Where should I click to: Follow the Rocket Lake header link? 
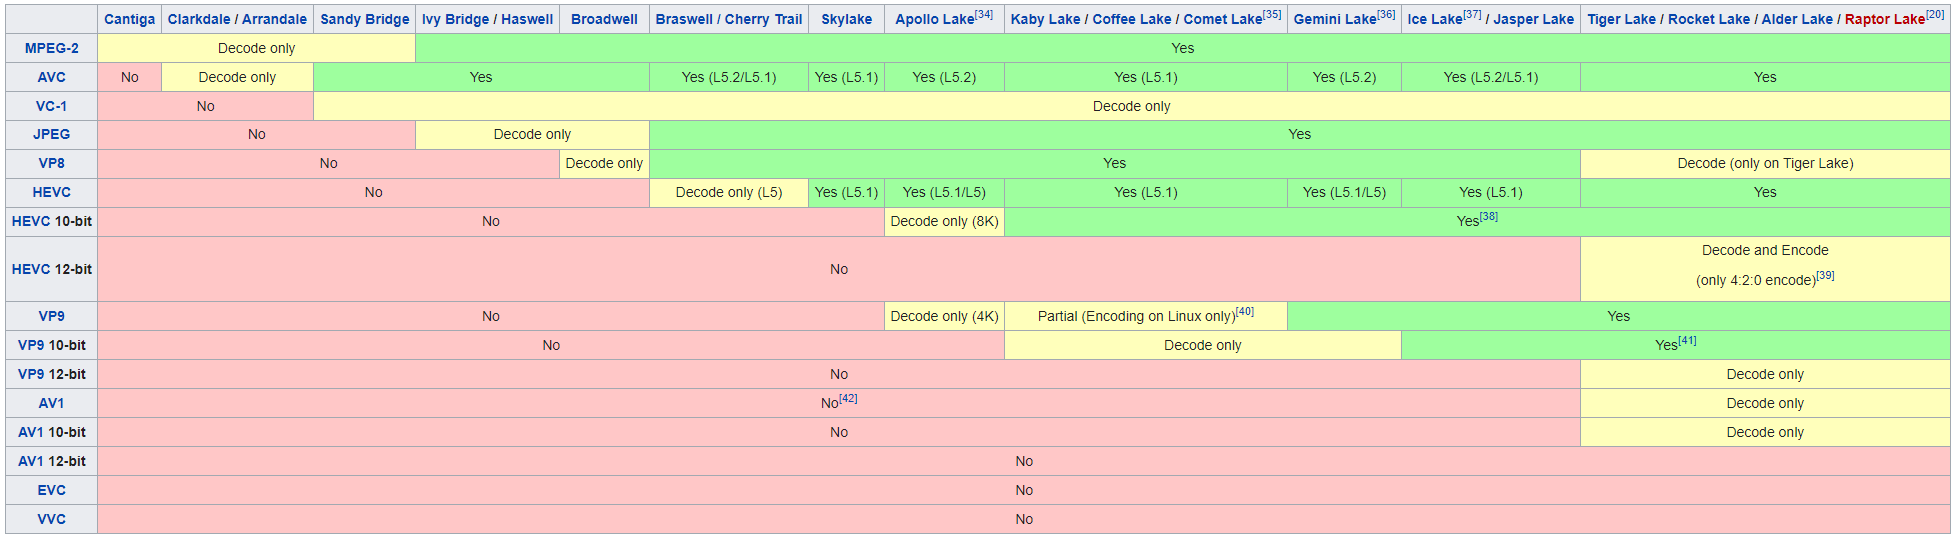1709,19
